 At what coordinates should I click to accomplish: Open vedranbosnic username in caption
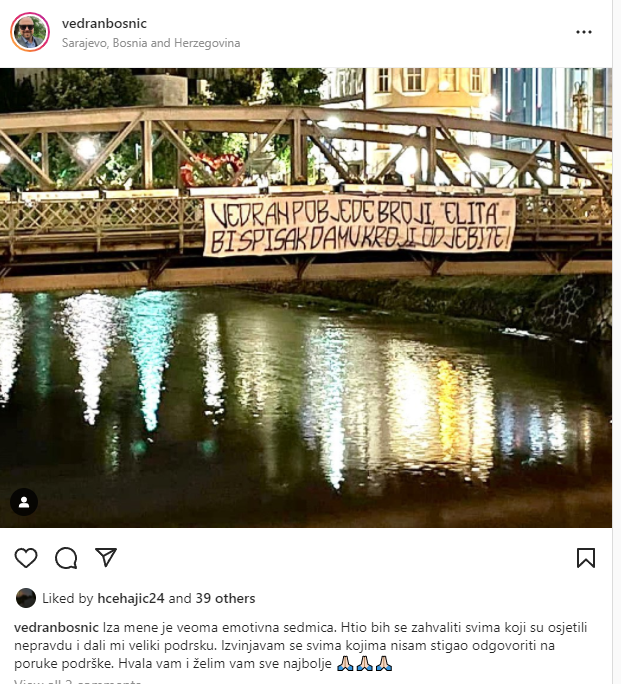click(x=56, y=628)
